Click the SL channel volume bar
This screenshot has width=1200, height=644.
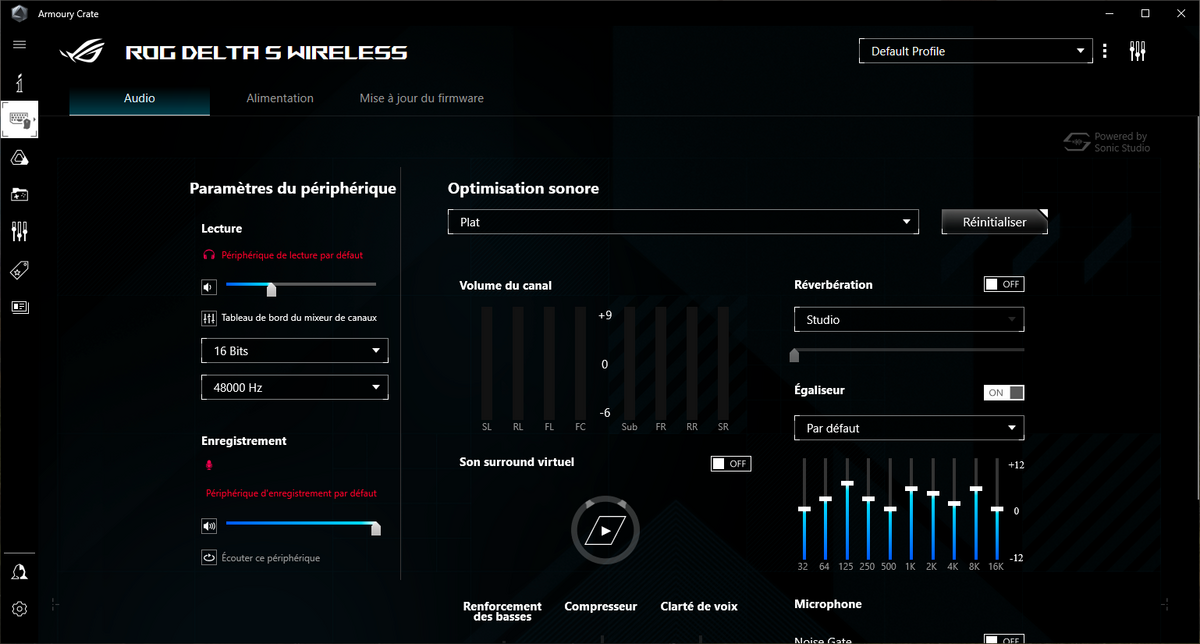click(487, 362)
